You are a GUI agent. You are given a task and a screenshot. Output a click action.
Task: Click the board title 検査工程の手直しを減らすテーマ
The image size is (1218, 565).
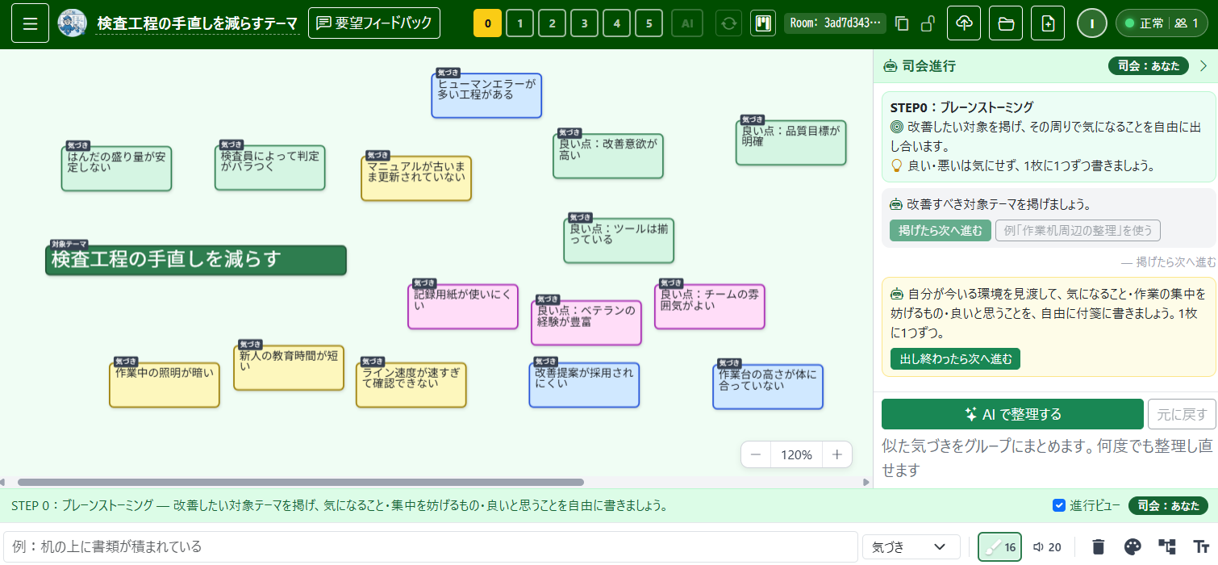pos(197,23)
